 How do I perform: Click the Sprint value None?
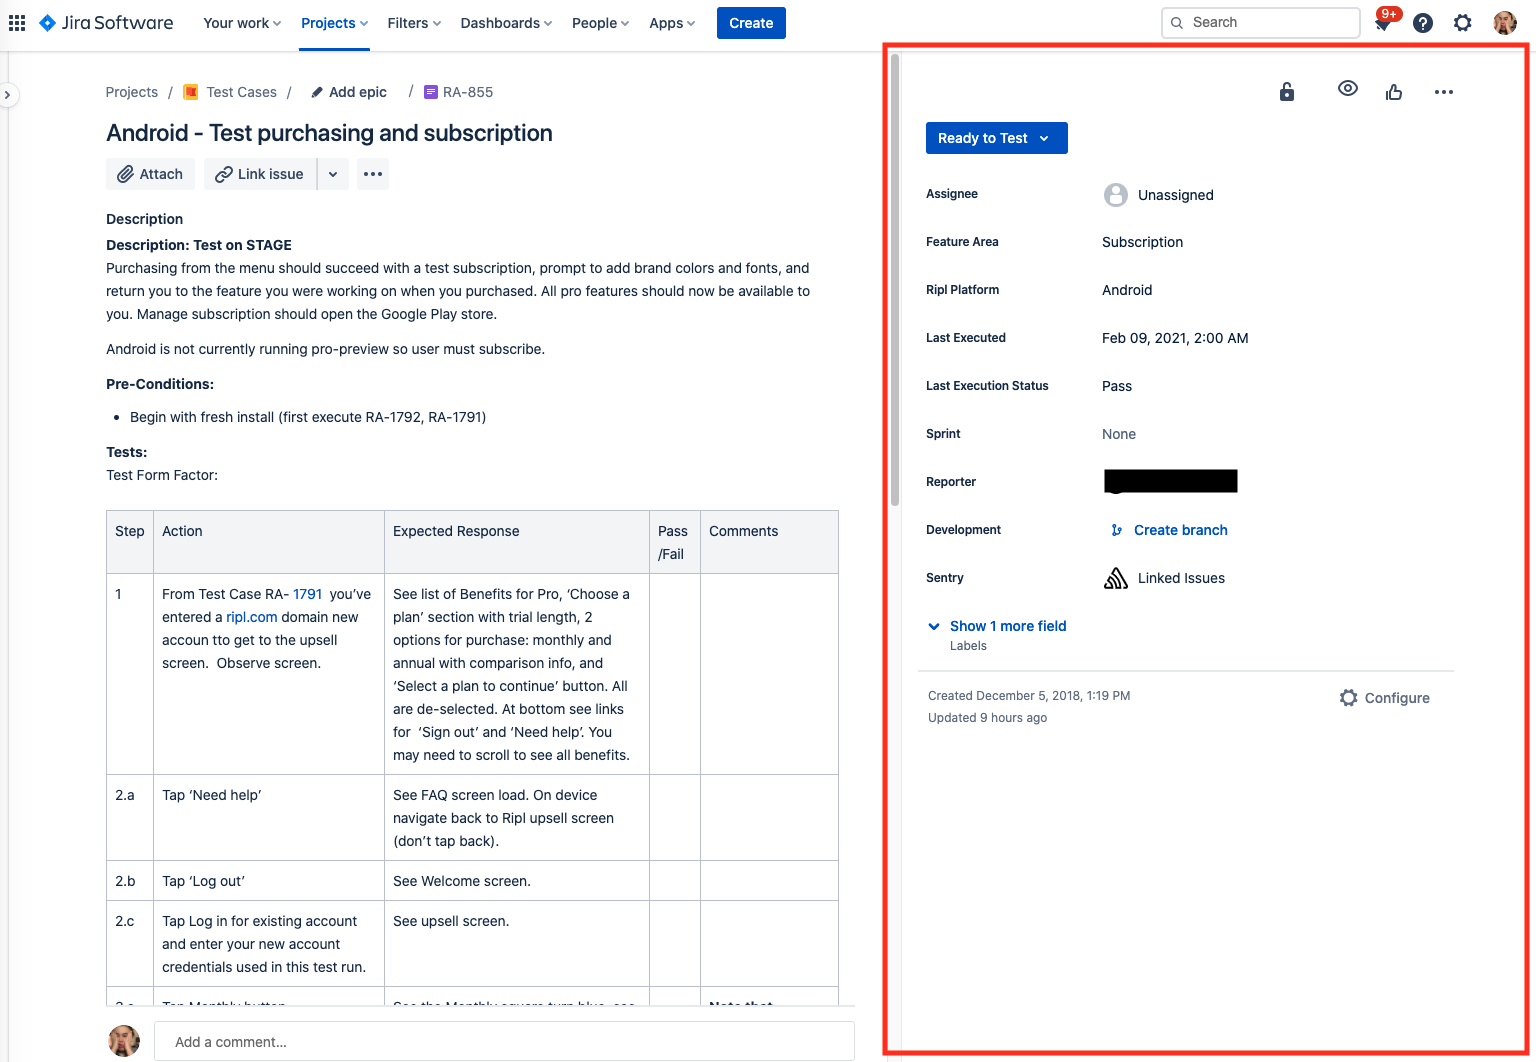coord(1119,434)
